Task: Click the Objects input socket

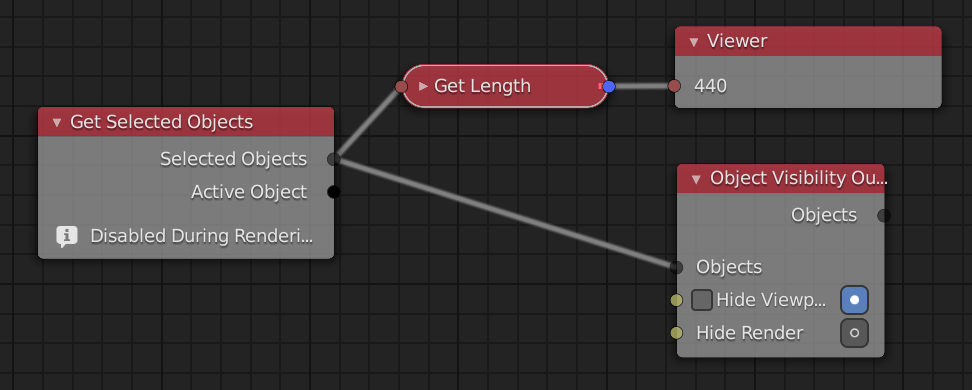Action: pos(676,267)
